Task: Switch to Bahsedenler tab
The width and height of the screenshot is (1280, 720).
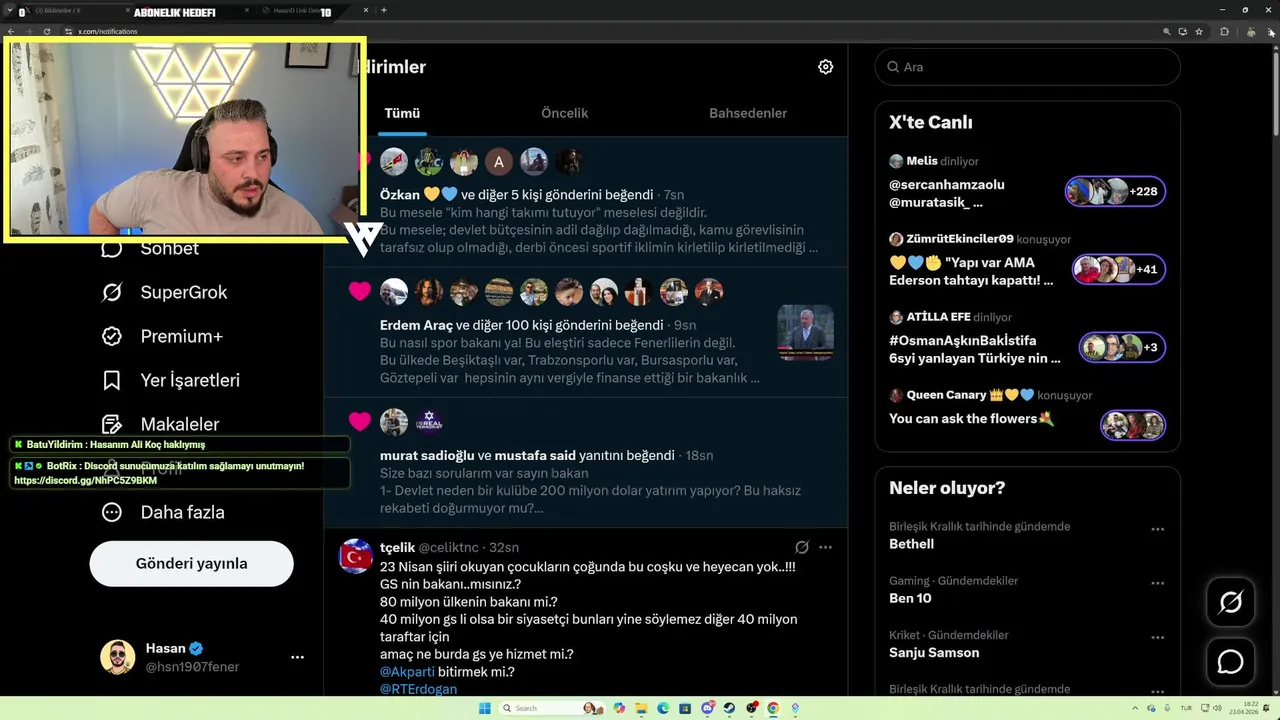Action: point(748,113)
